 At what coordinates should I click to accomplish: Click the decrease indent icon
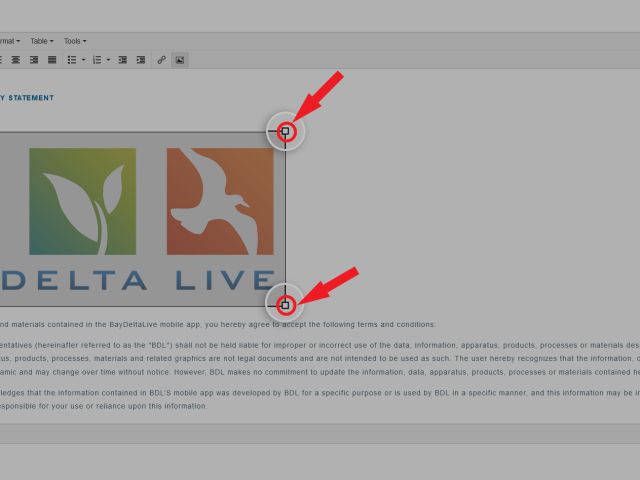click(122, 60)
